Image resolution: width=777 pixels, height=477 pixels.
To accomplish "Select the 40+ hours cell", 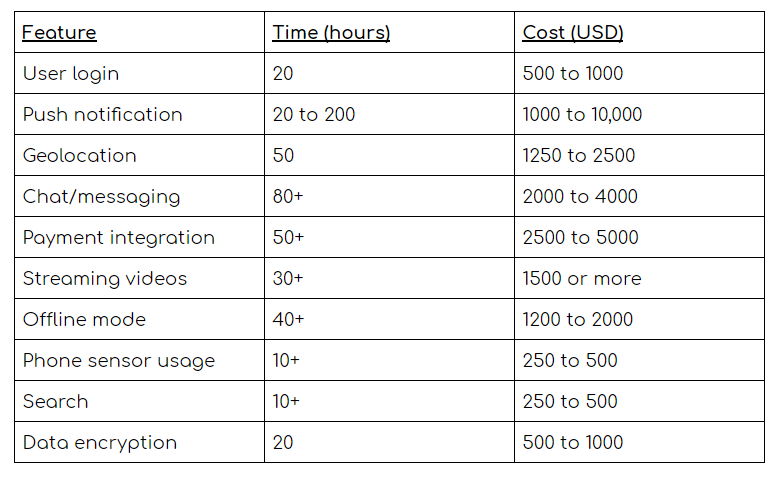I will click(288, 320).
